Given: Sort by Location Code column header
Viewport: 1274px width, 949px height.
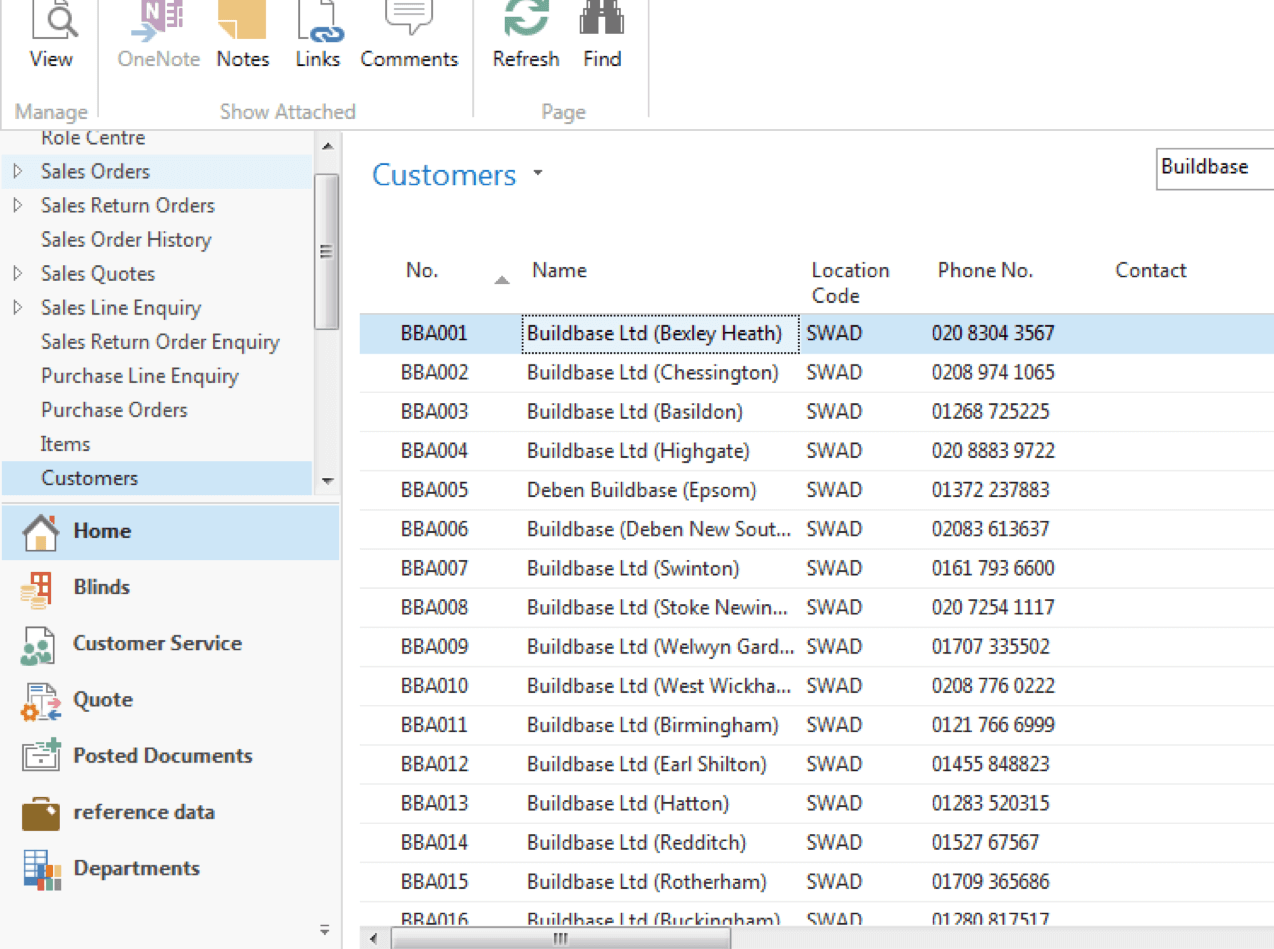Looking at the screenshot, I should coord(850,283).
